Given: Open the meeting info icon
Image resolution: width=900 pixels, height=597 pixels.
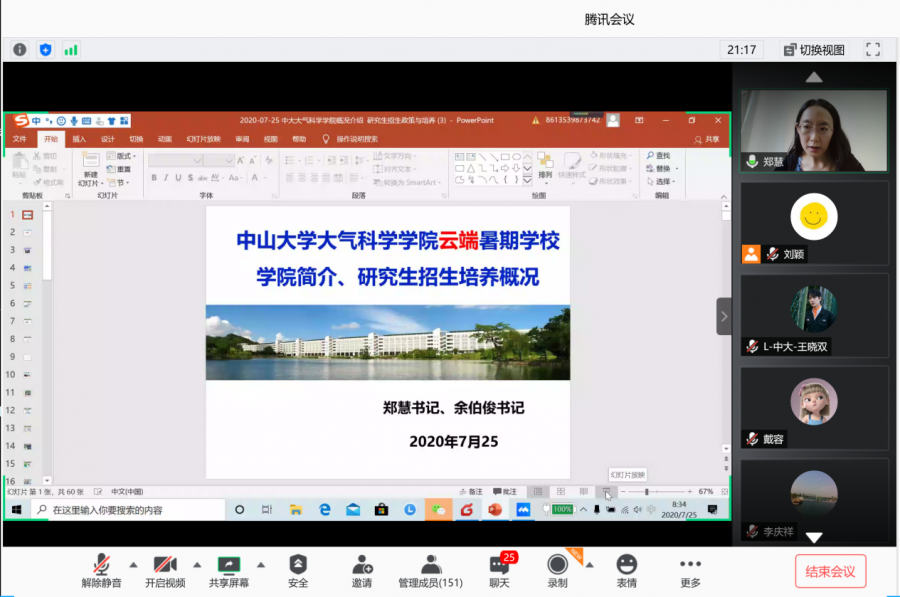Looking at the screenshot, I should click(19, 49).
